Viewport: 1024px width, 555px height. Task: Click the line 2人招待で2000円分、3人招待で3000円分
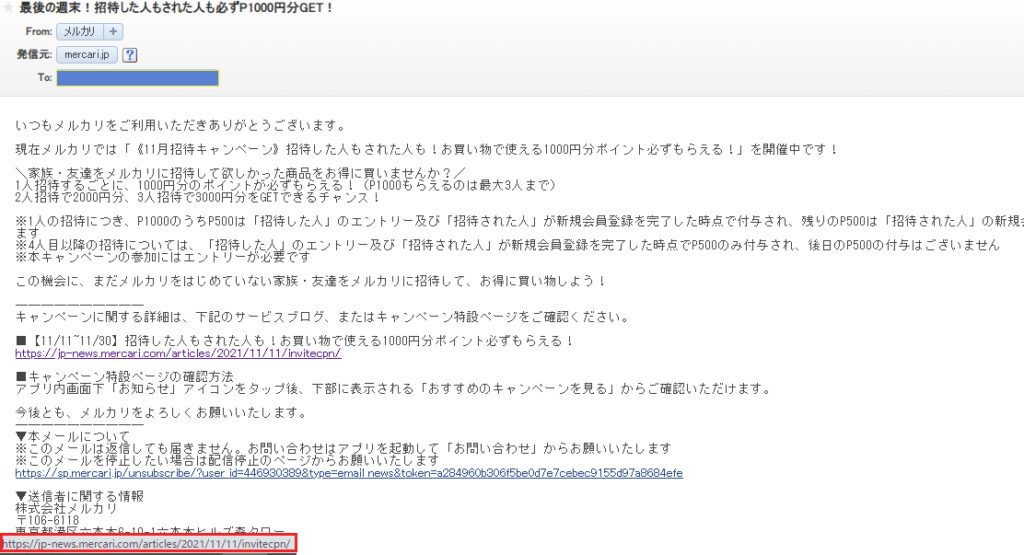click(x=197, y=197)
